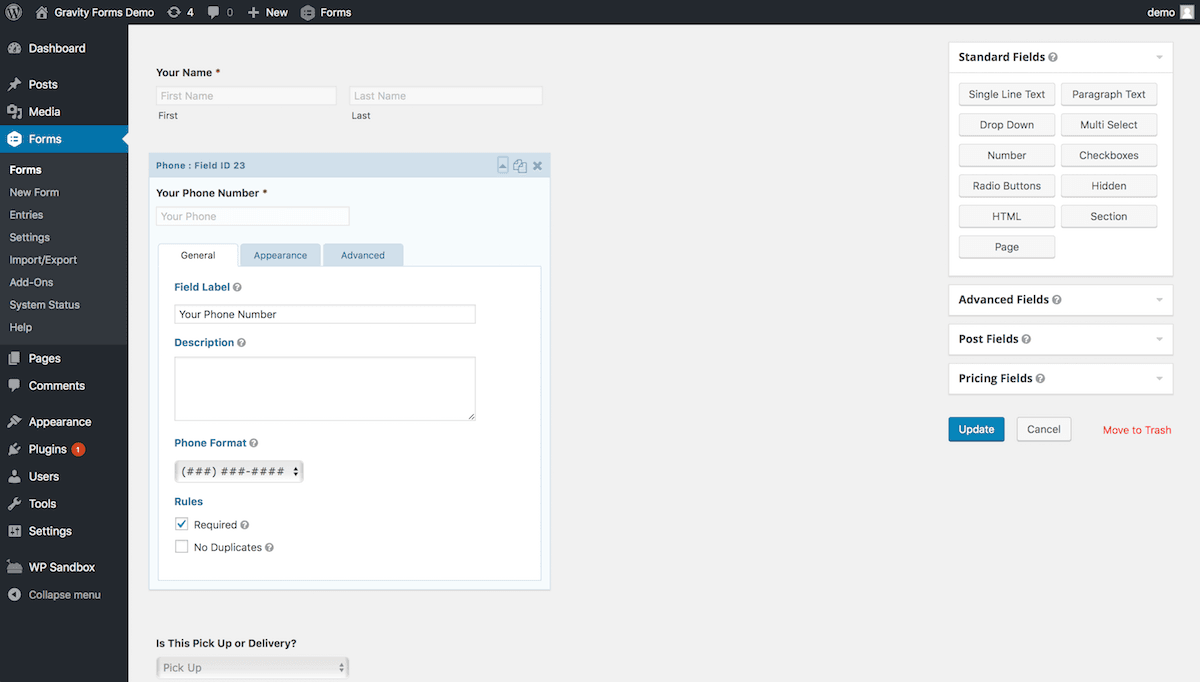Image resolution: width=1200 pixels, height=682 pixels.
Task: Open the Pick Up or Delivery dropdown
Action: [252, 667]
